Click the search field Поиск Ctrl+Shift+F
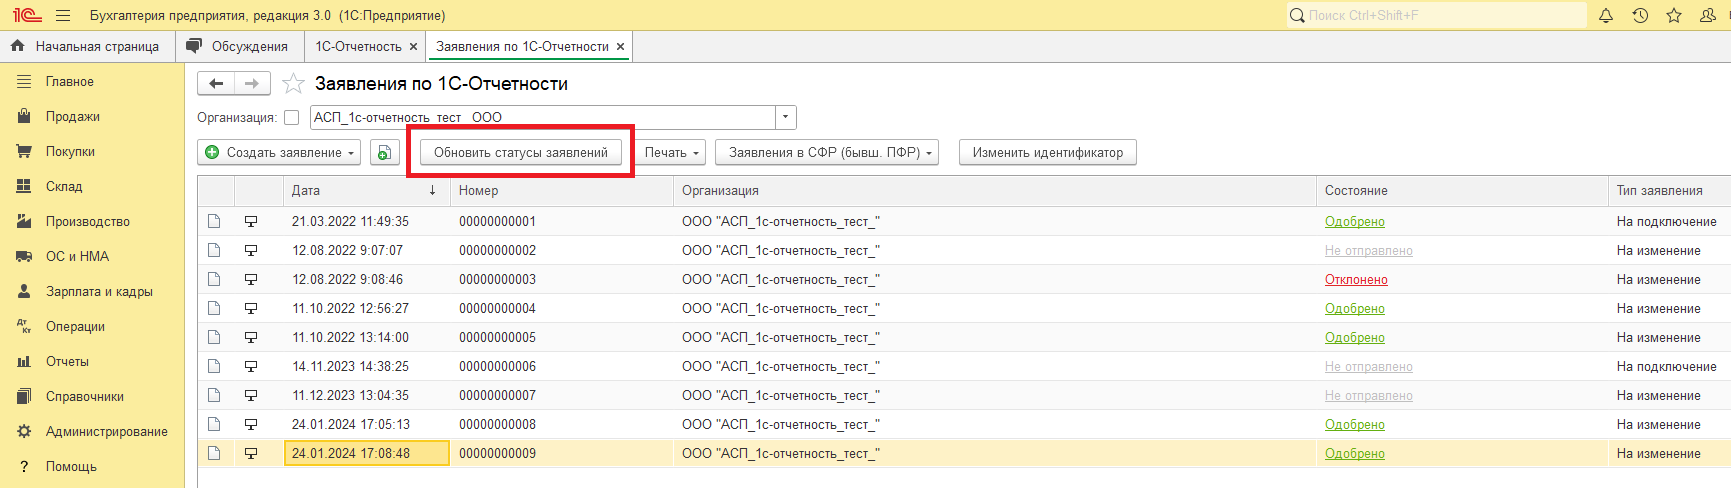 pyautogui.click(x=1436, y=15)
